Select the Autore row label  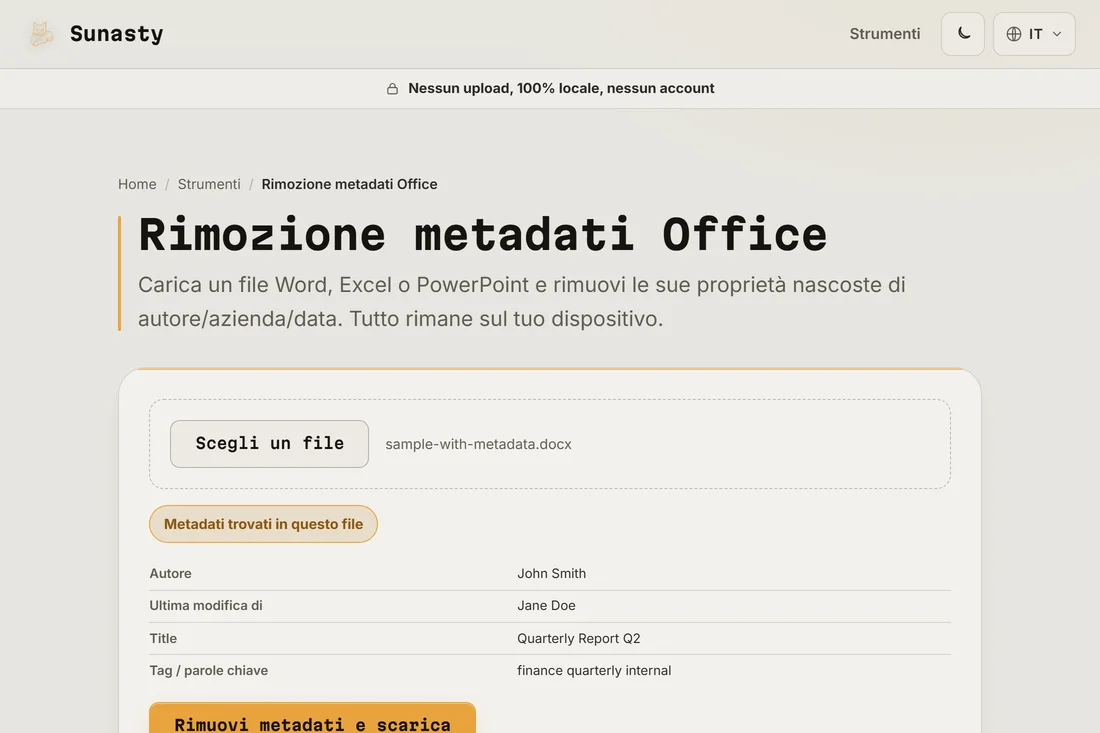click(170, 573)
